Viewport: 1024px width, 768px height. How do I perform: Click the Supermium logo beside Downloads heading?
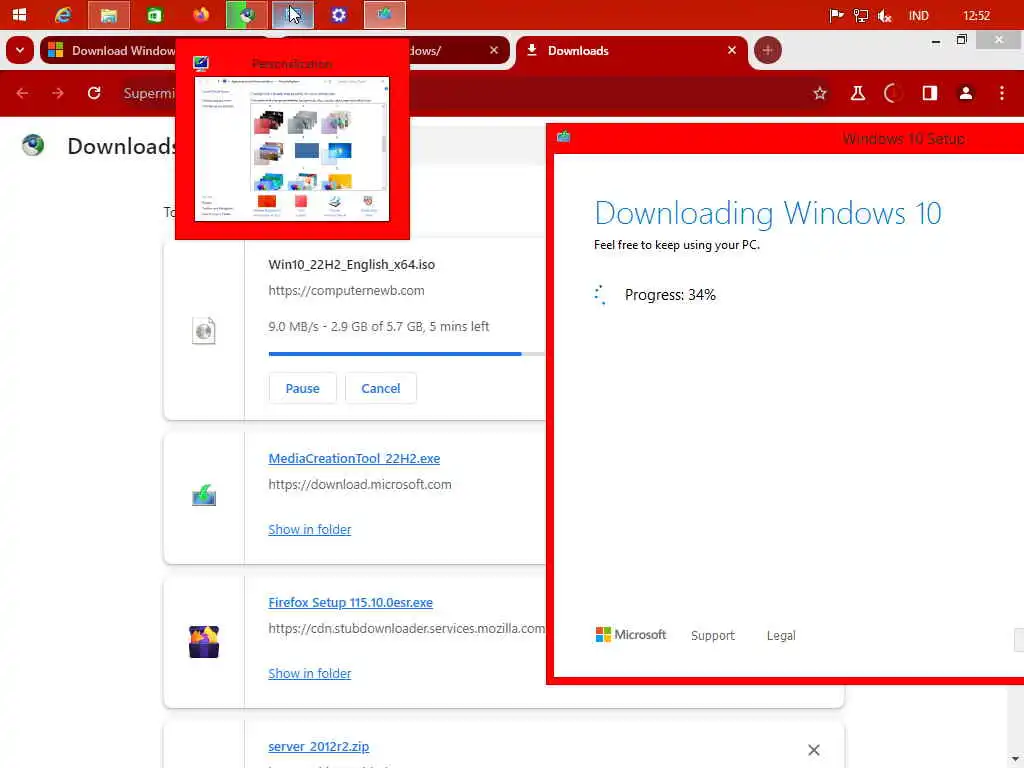(33, 145)
